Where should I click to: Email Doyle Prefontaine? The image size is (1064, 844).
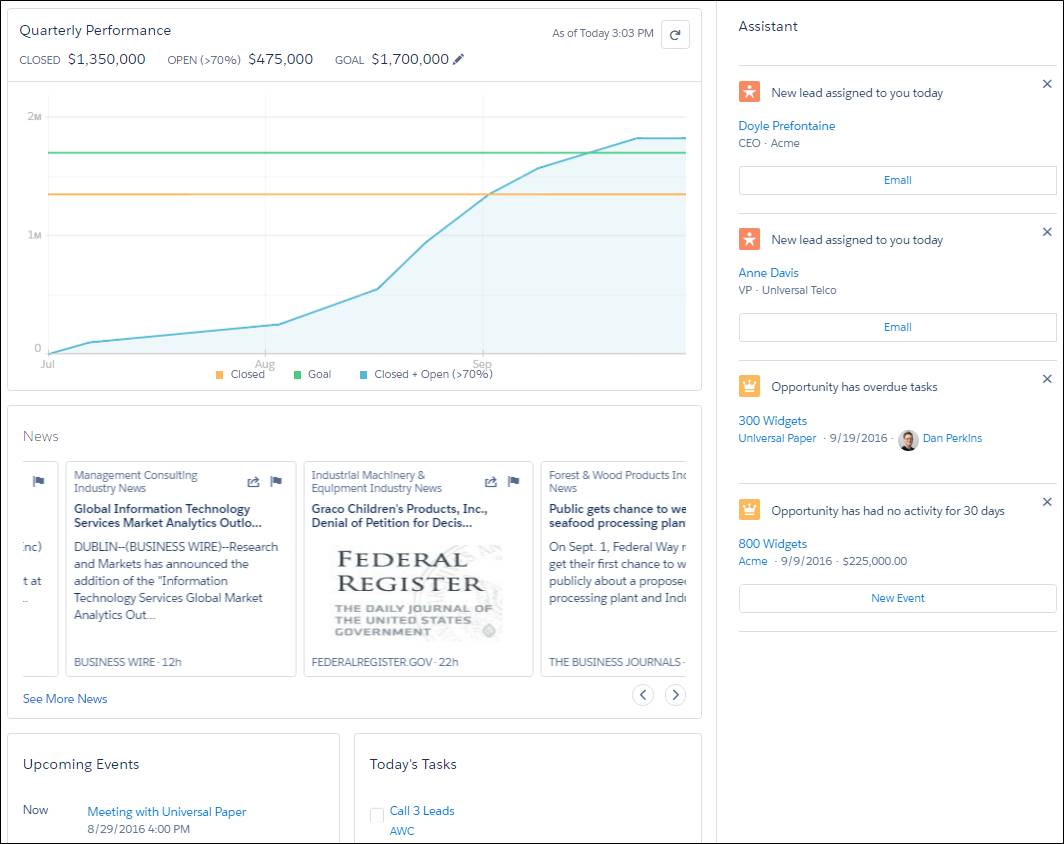coord(897,180)
